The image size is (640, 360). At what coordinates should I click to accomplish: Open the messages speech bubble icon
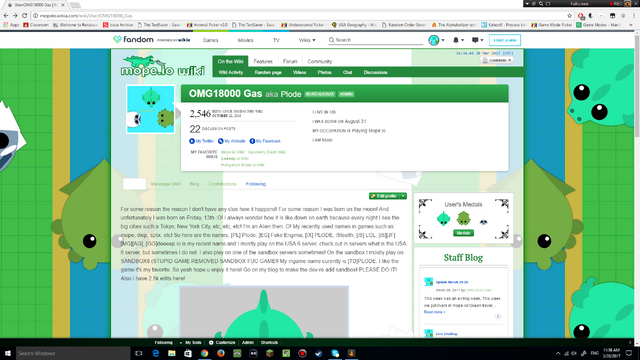tap(475, 40)
